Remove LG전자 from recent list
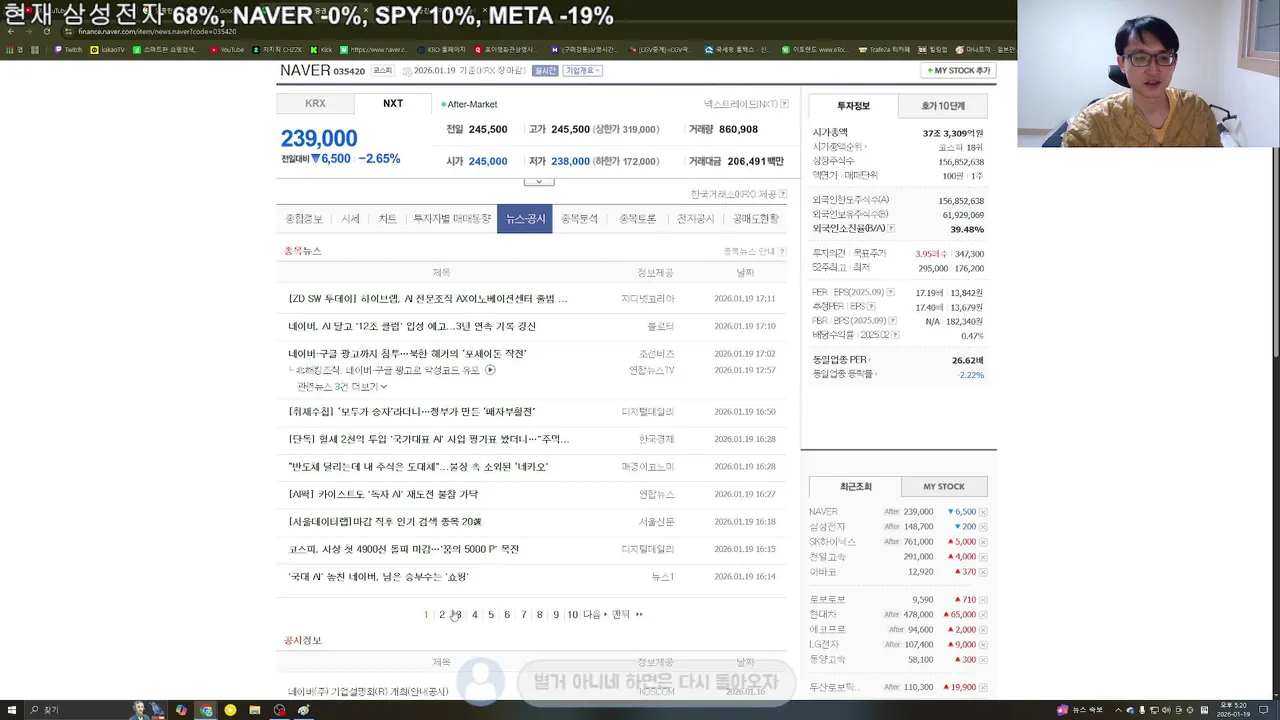Screen dimensions: 1280x720 point(983,645)
